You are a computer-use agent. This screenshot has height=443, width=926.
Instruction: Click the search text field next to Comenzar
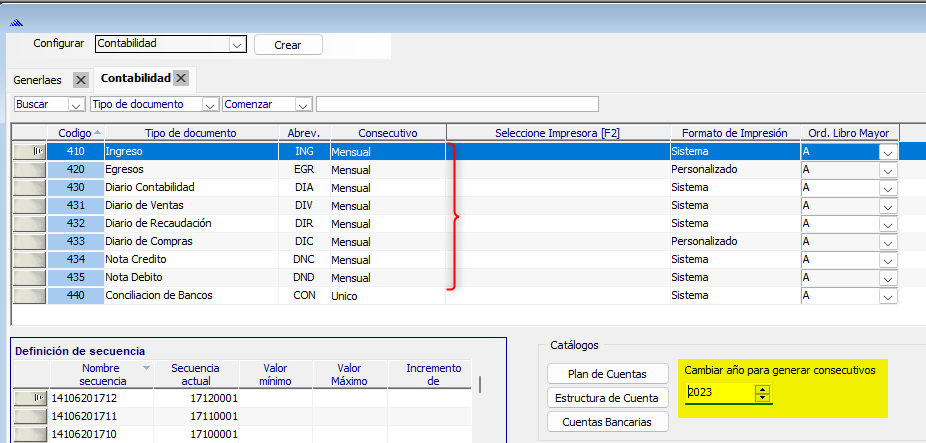coord(457,104)
